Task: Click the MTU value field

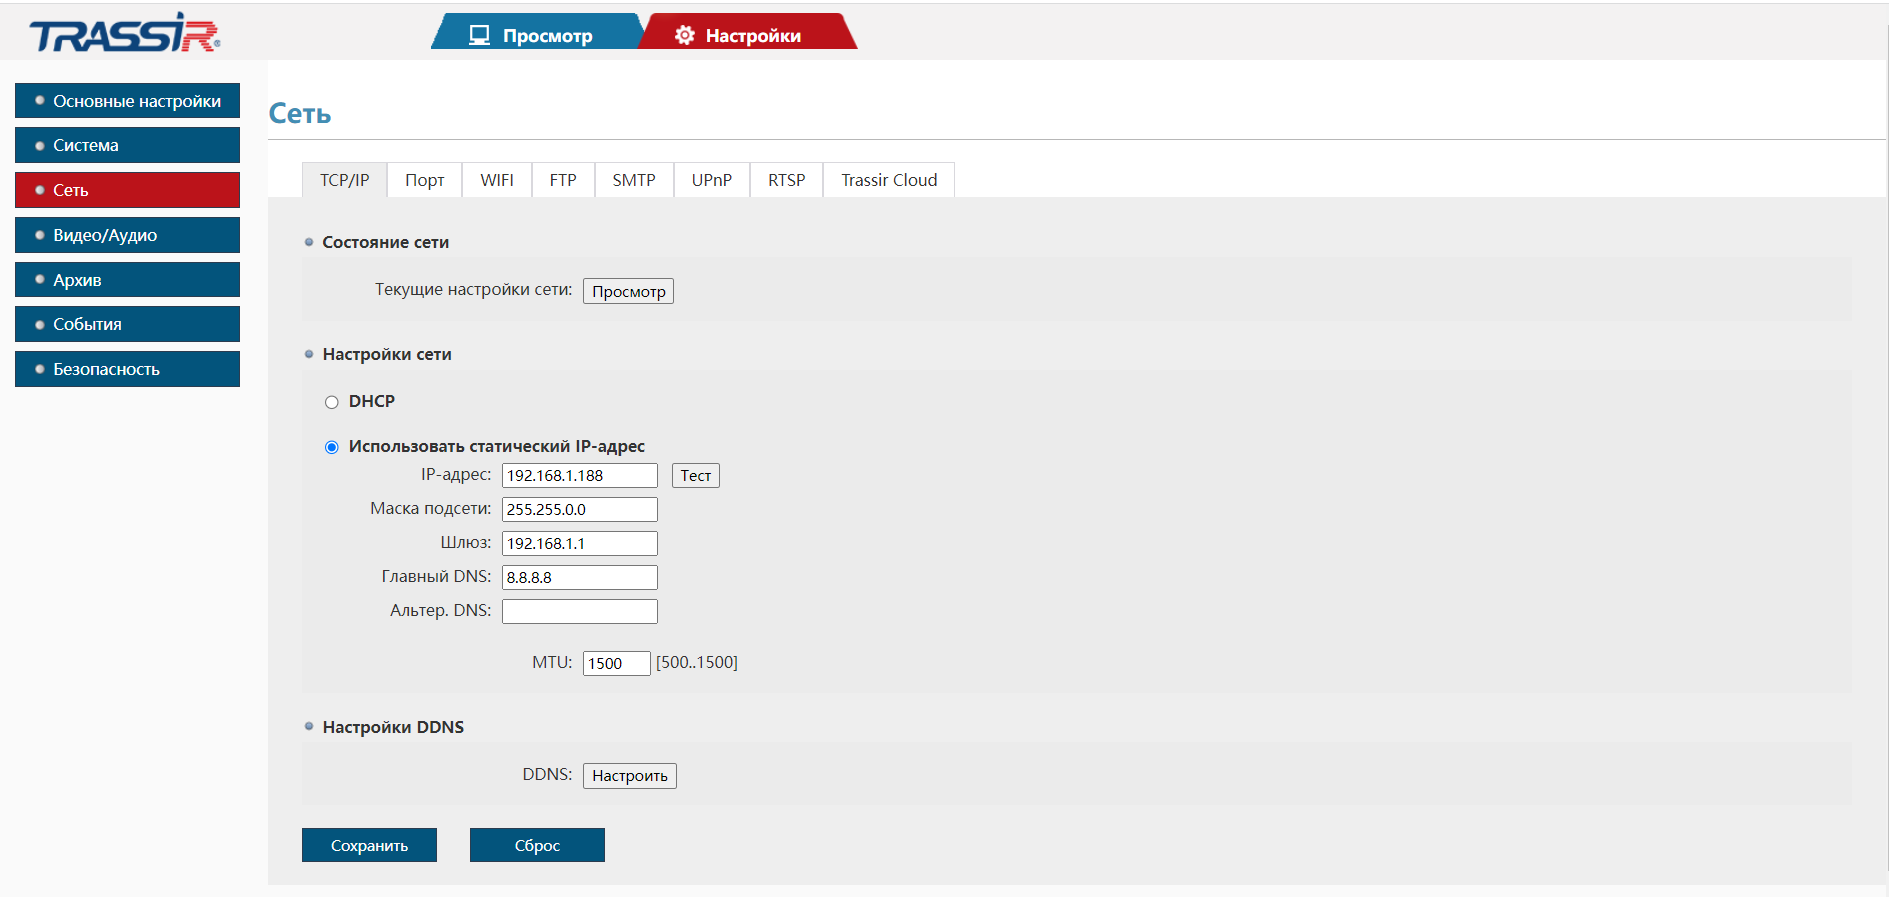Action: click(617, 663)
